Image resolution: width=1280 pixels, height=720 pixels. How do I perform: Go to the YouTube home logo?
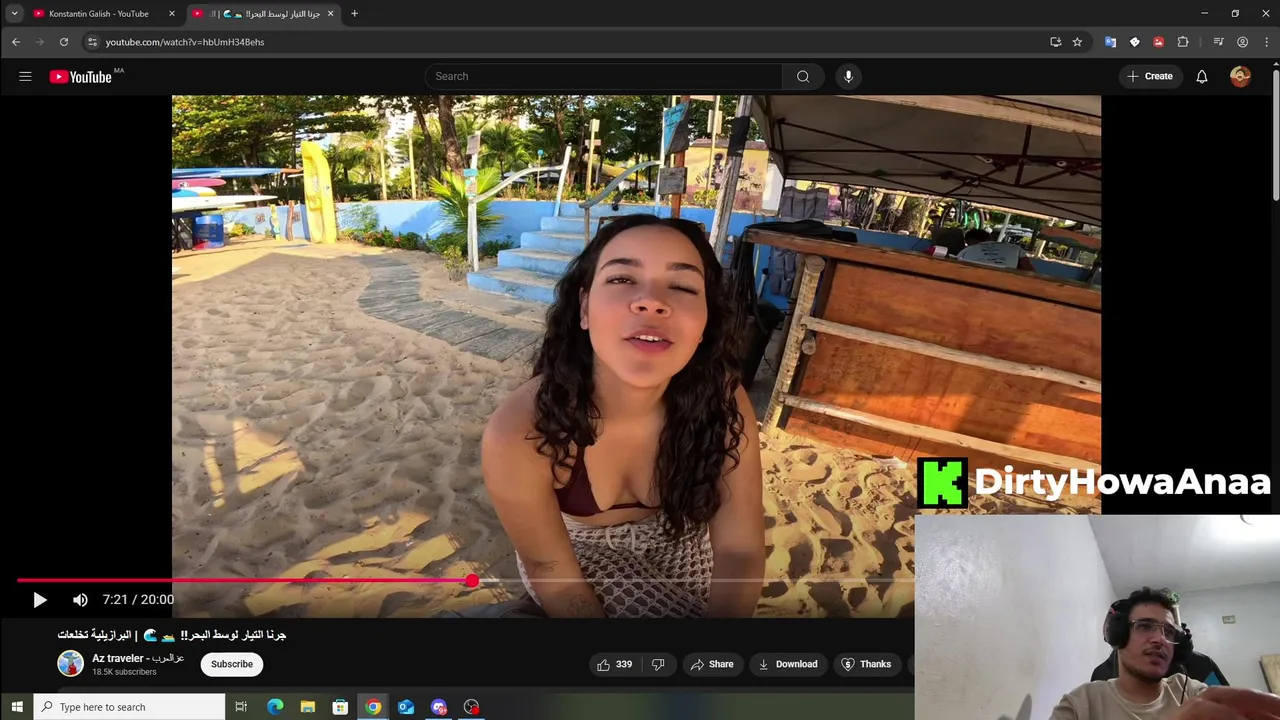[81, 77]
